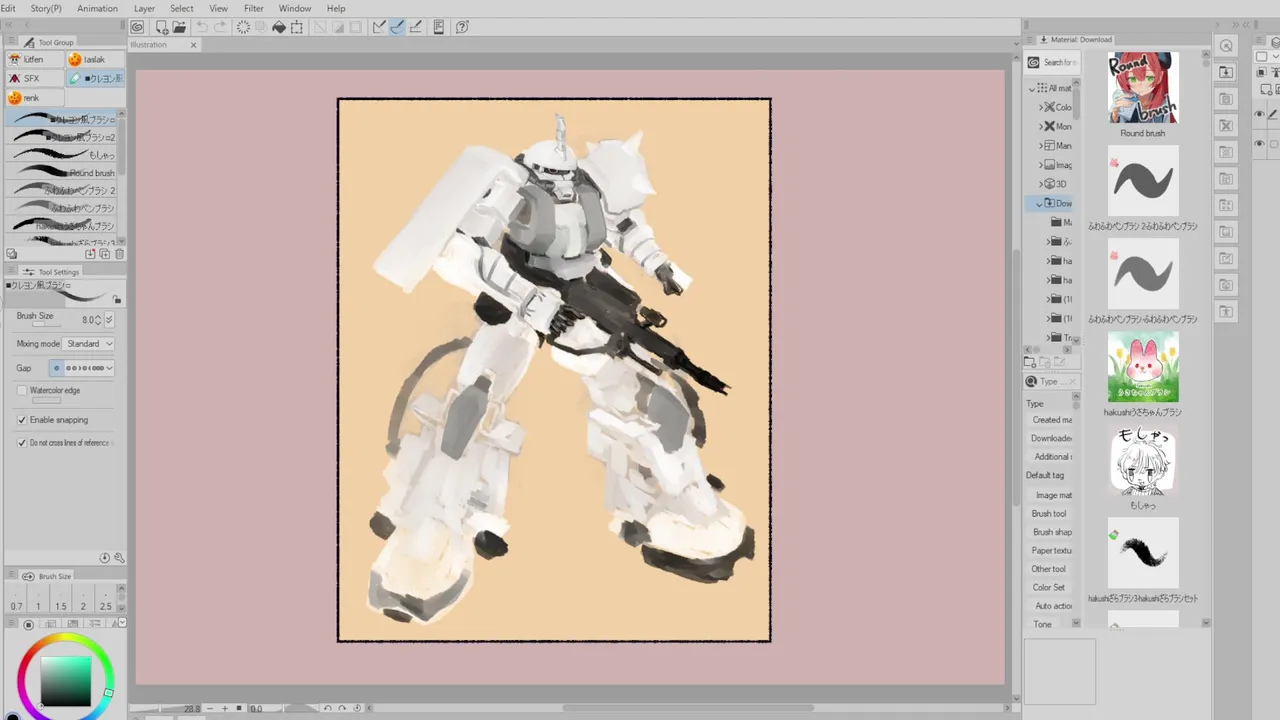
Task: Toggle Enable snapping checkbox
Action: 22,420
